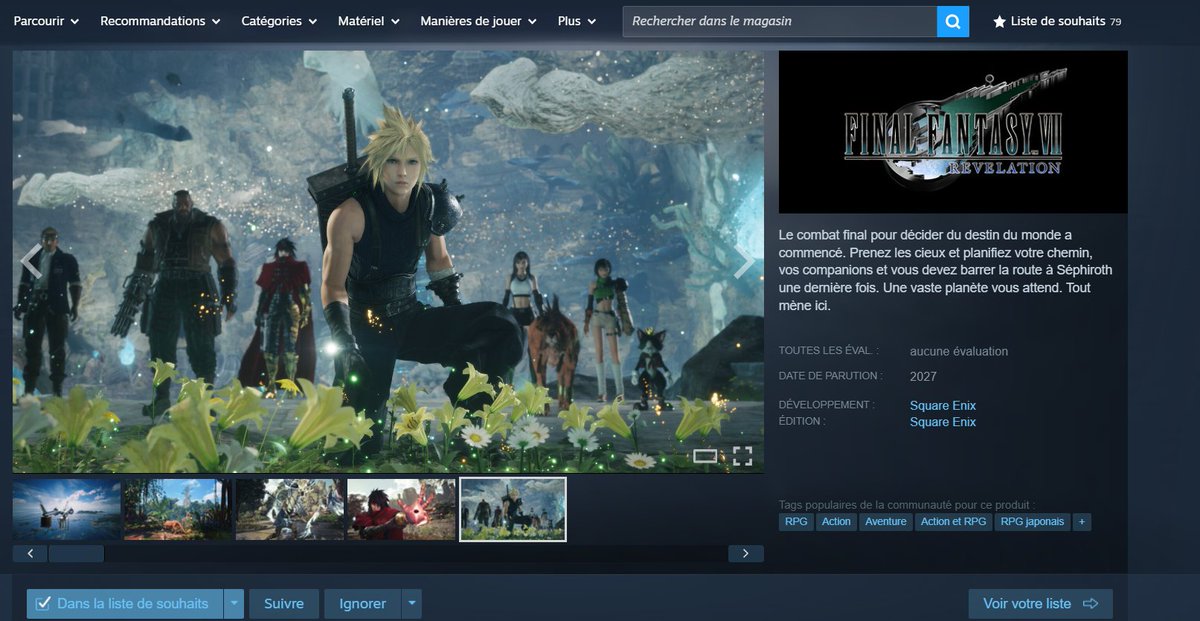This screenshot has height=621, width=1200.
Task: Expand Manières de jouer menu
Action: point(478,21)
